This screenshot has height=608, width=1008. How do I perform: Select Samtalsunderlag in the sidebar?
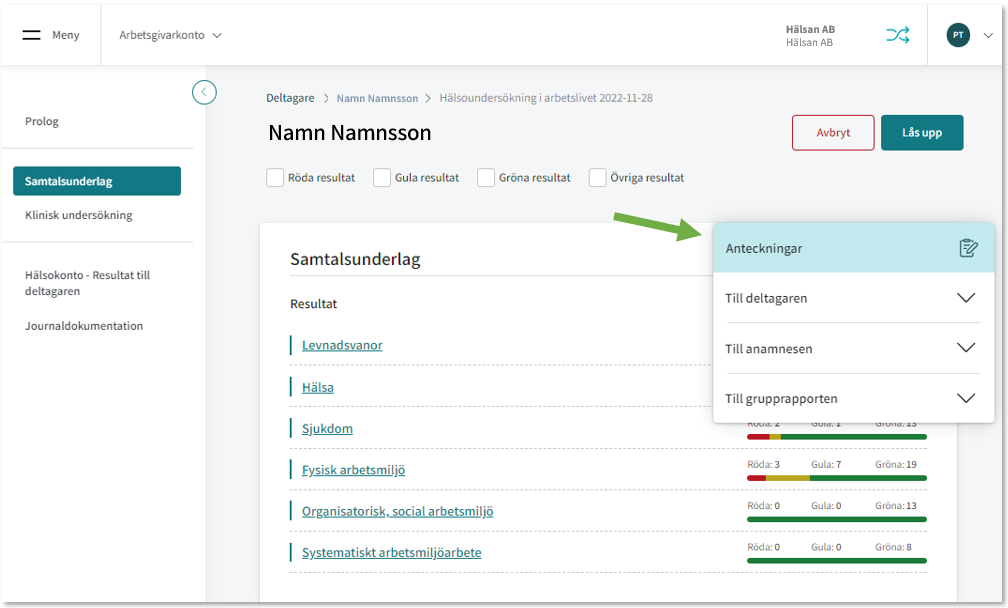pos(97,181)
